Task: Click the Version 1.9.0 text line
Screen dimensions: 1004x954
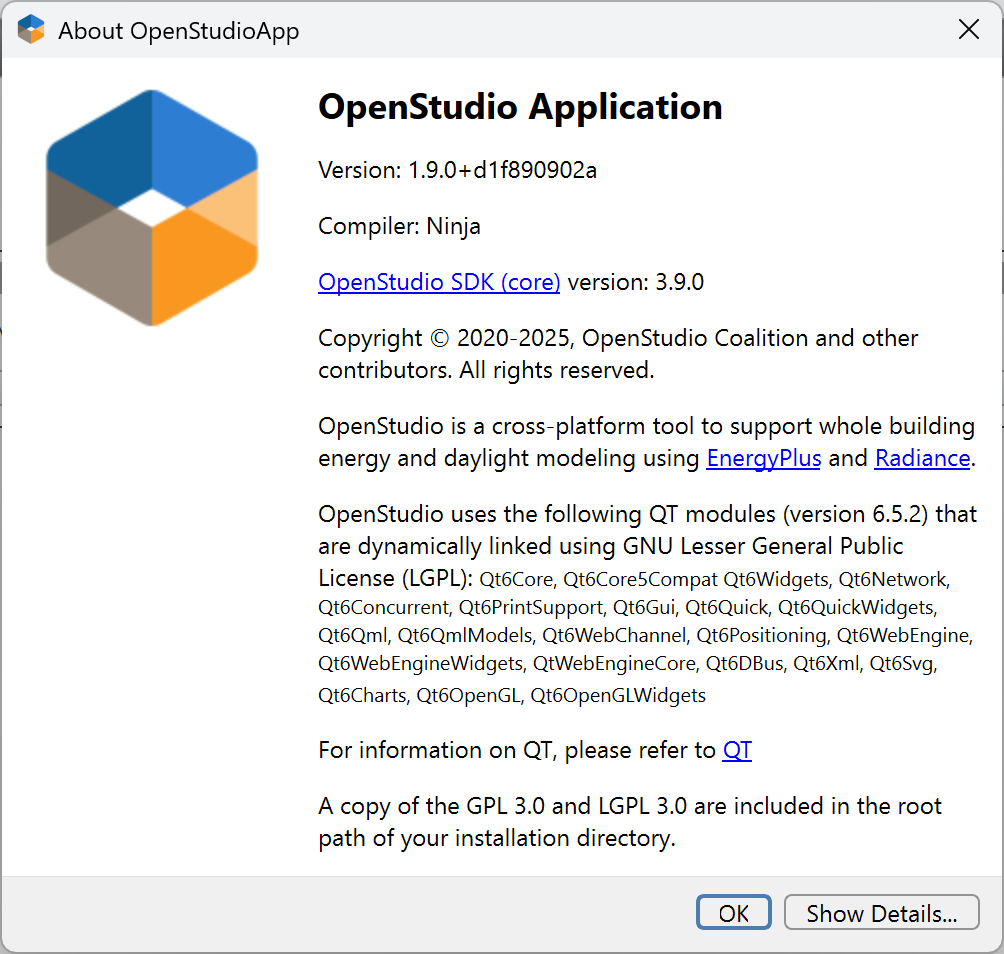Action: (457, 170)
